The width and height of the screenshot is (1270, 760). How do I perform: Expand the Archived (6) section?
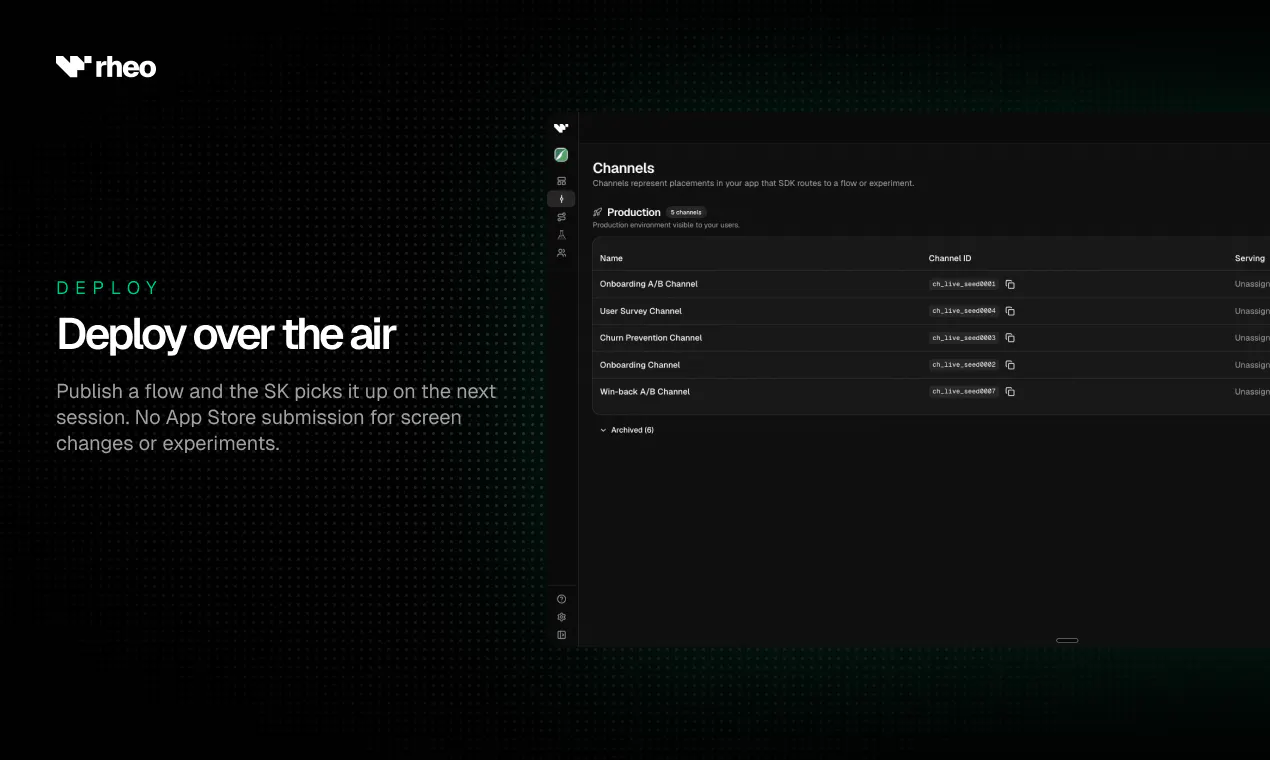[627, 430]
